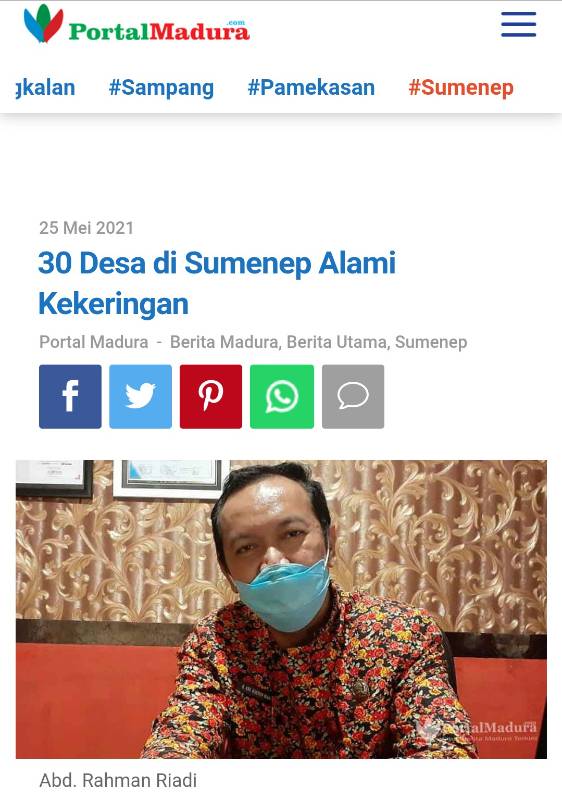Click the PortalMadura watermark on photo
The width and height of the screenshot is (562, 800).
pyautogui.click(x=477, y=730)
